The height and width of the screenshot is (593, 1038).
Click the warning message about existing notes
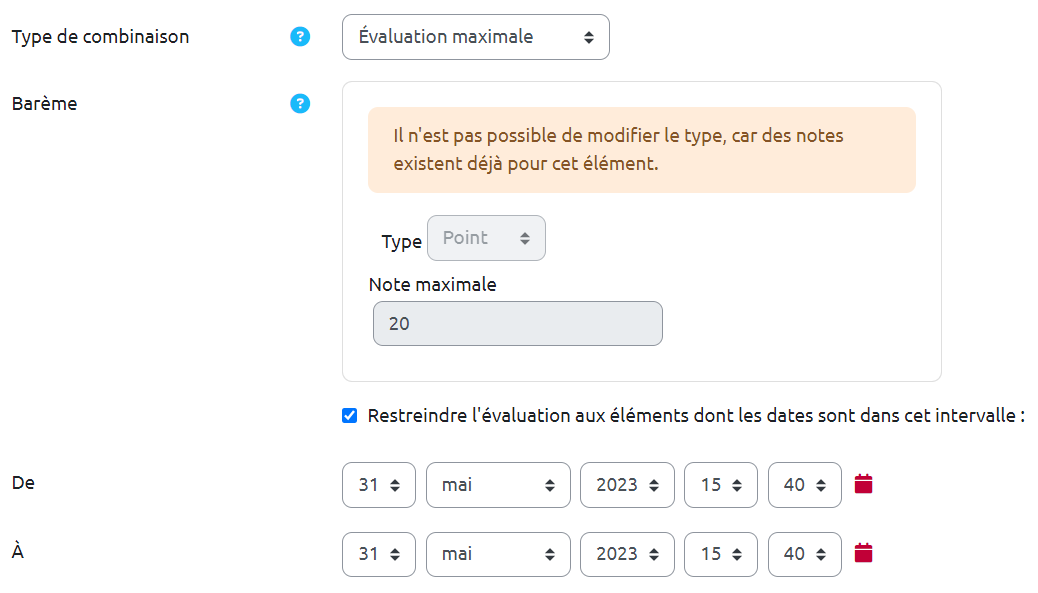tap(641, 150)
